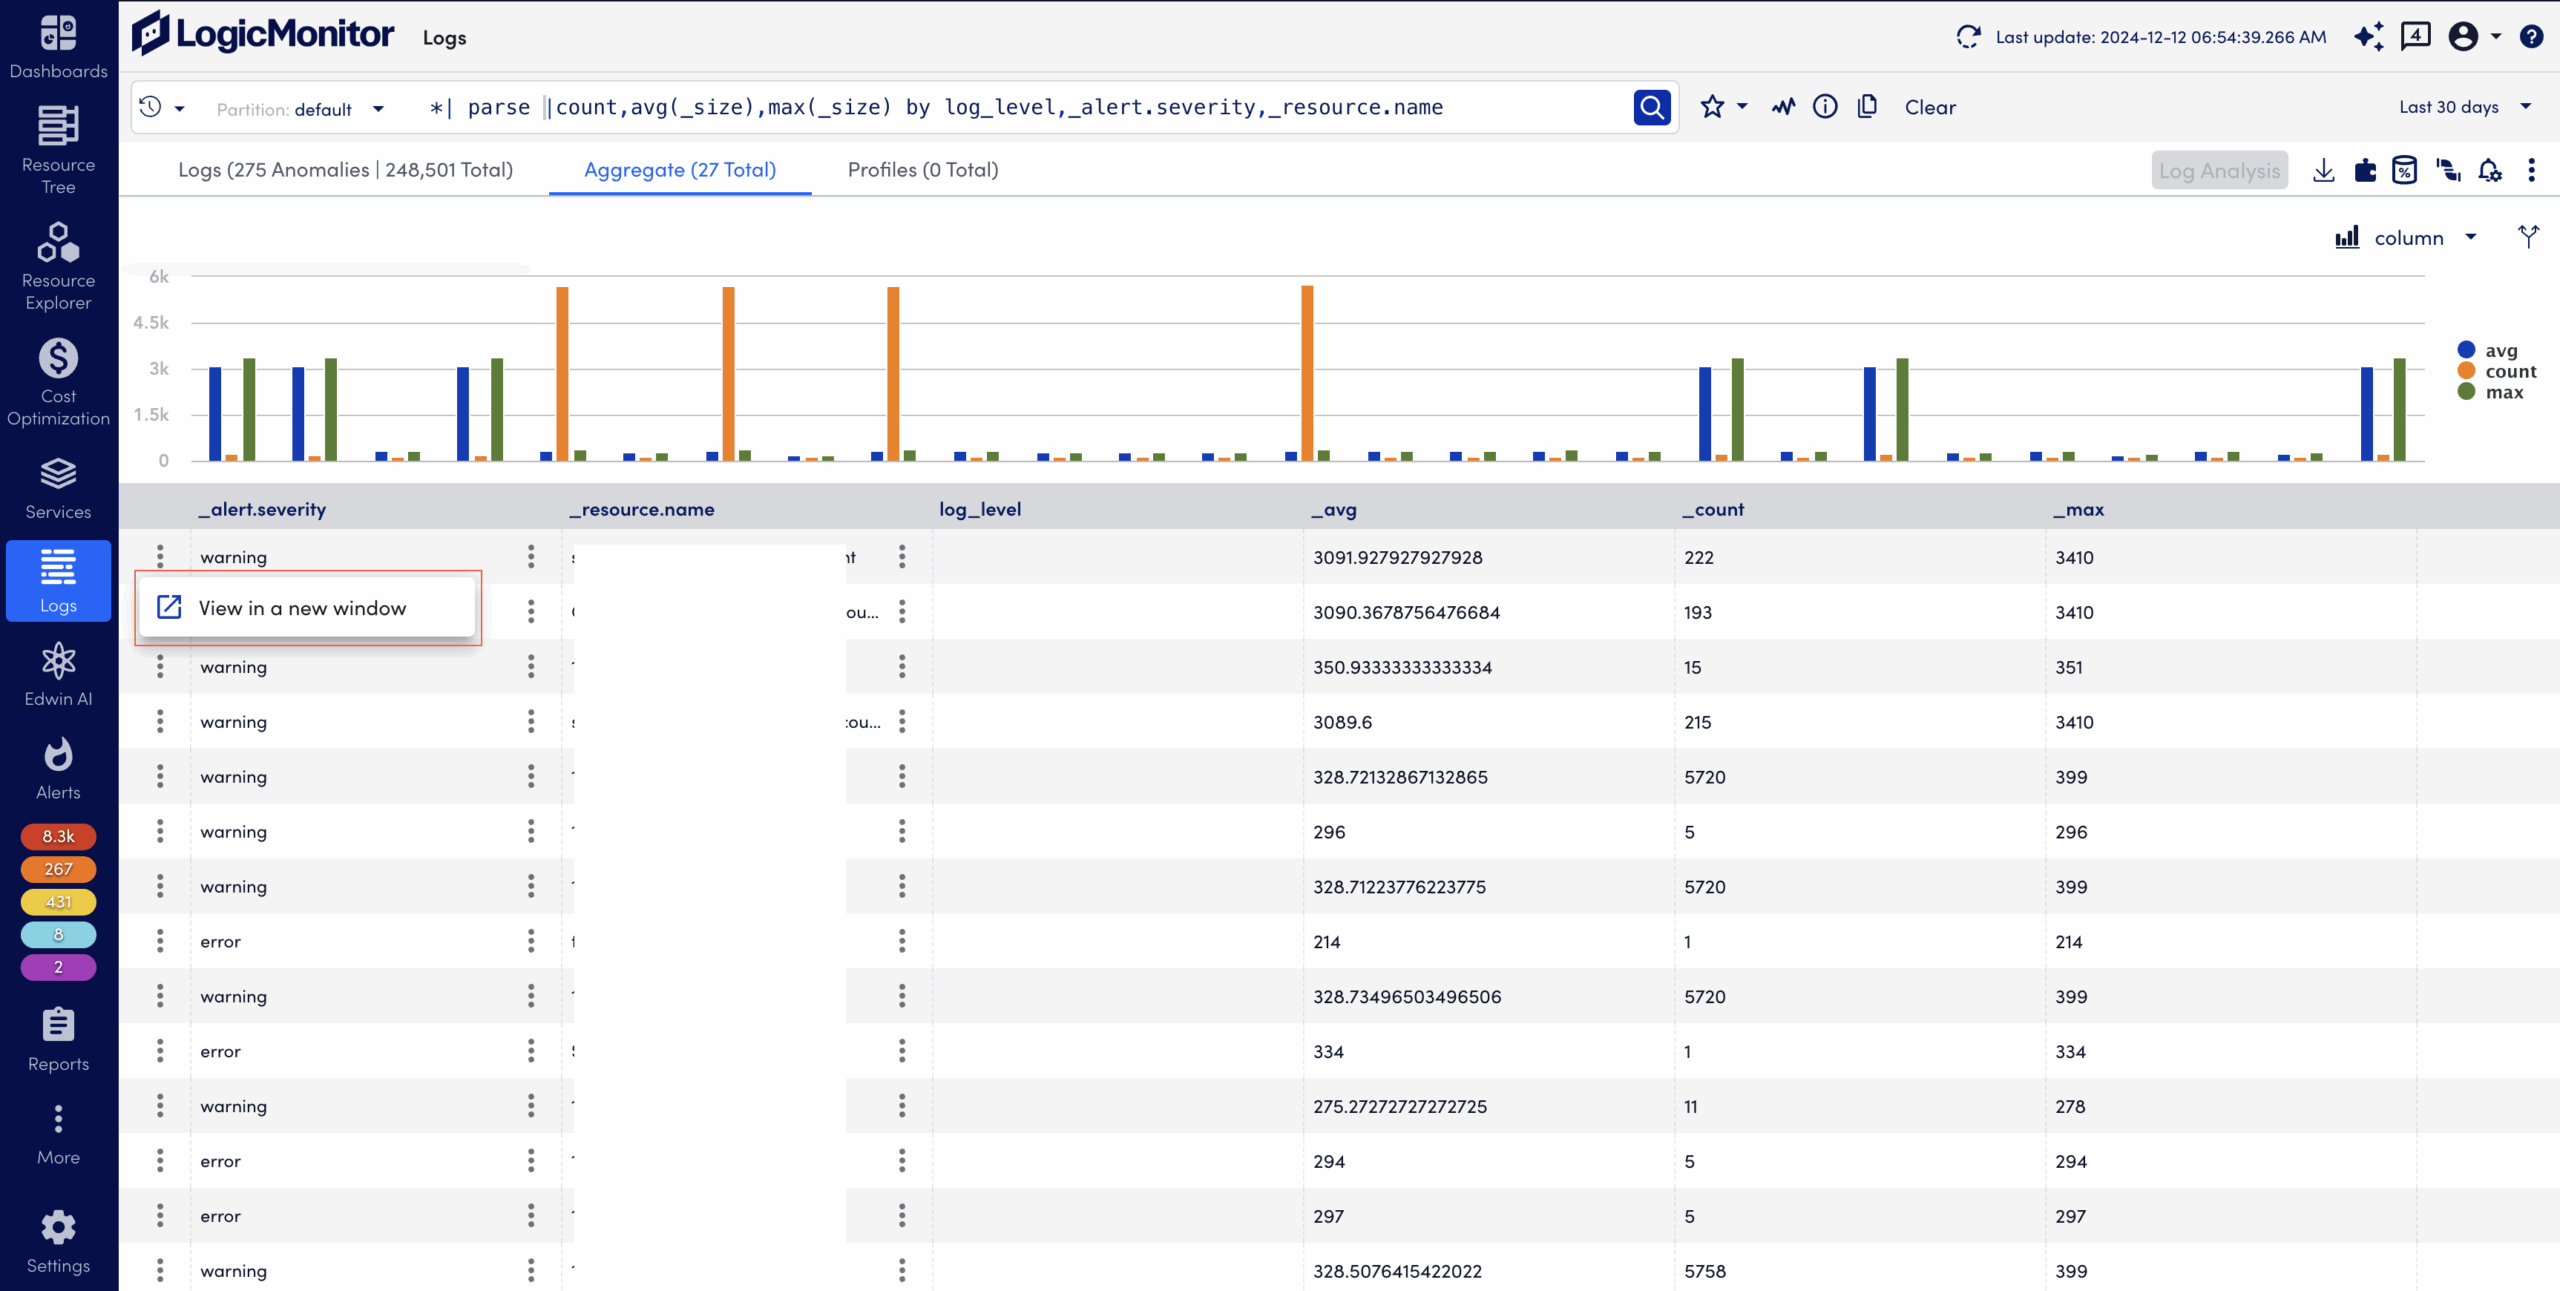Screen dimensions: 2560x1291
Task: Click the refresh icon near Last update
Action: (1968, 37)
